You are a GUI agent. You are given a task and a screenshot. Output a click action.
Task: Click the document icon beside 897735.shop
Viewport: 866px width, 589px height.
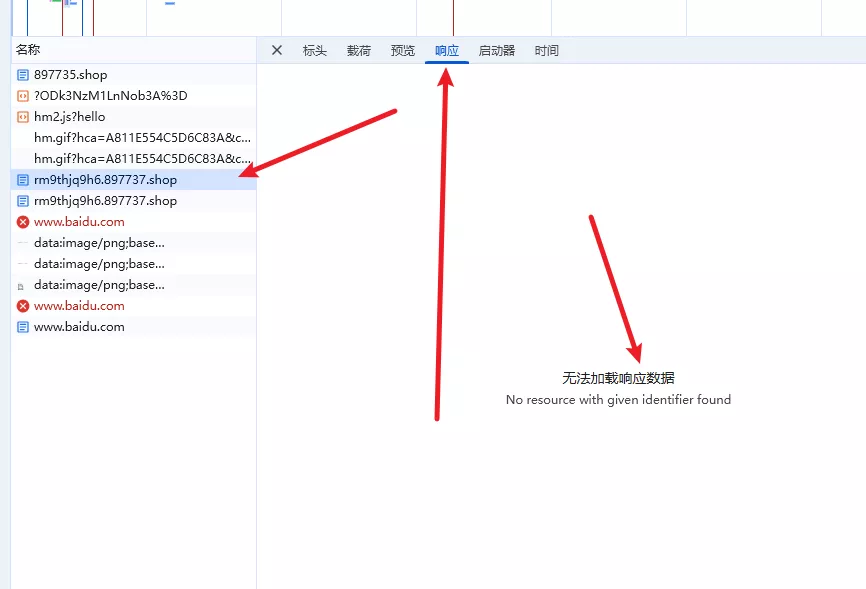[23, 75]
